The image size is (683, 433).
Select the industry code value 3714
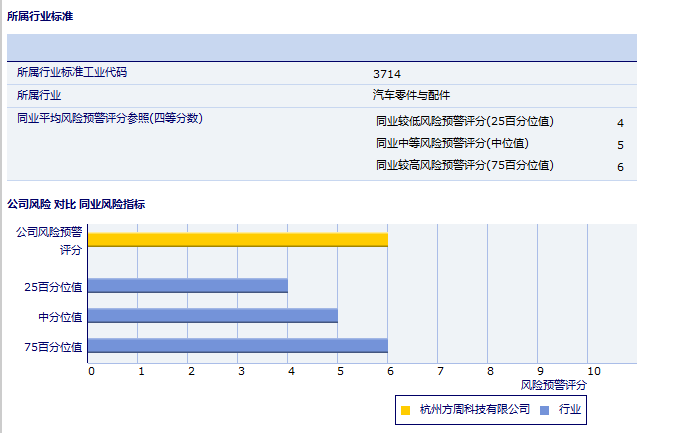(387, 74)
